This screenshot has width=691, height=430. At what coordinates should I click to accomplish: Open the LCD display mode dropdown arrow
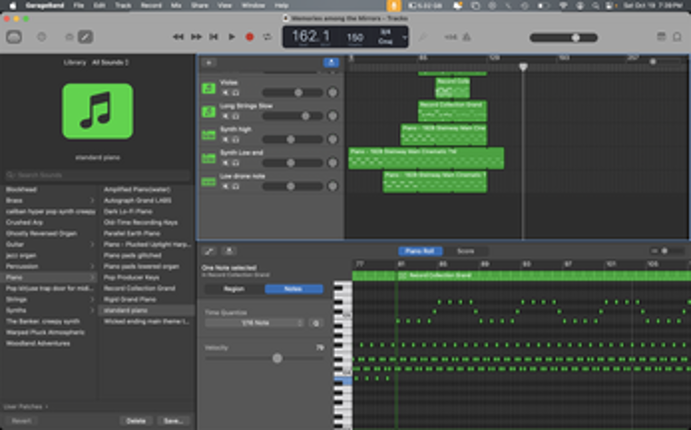click(404, 37)
